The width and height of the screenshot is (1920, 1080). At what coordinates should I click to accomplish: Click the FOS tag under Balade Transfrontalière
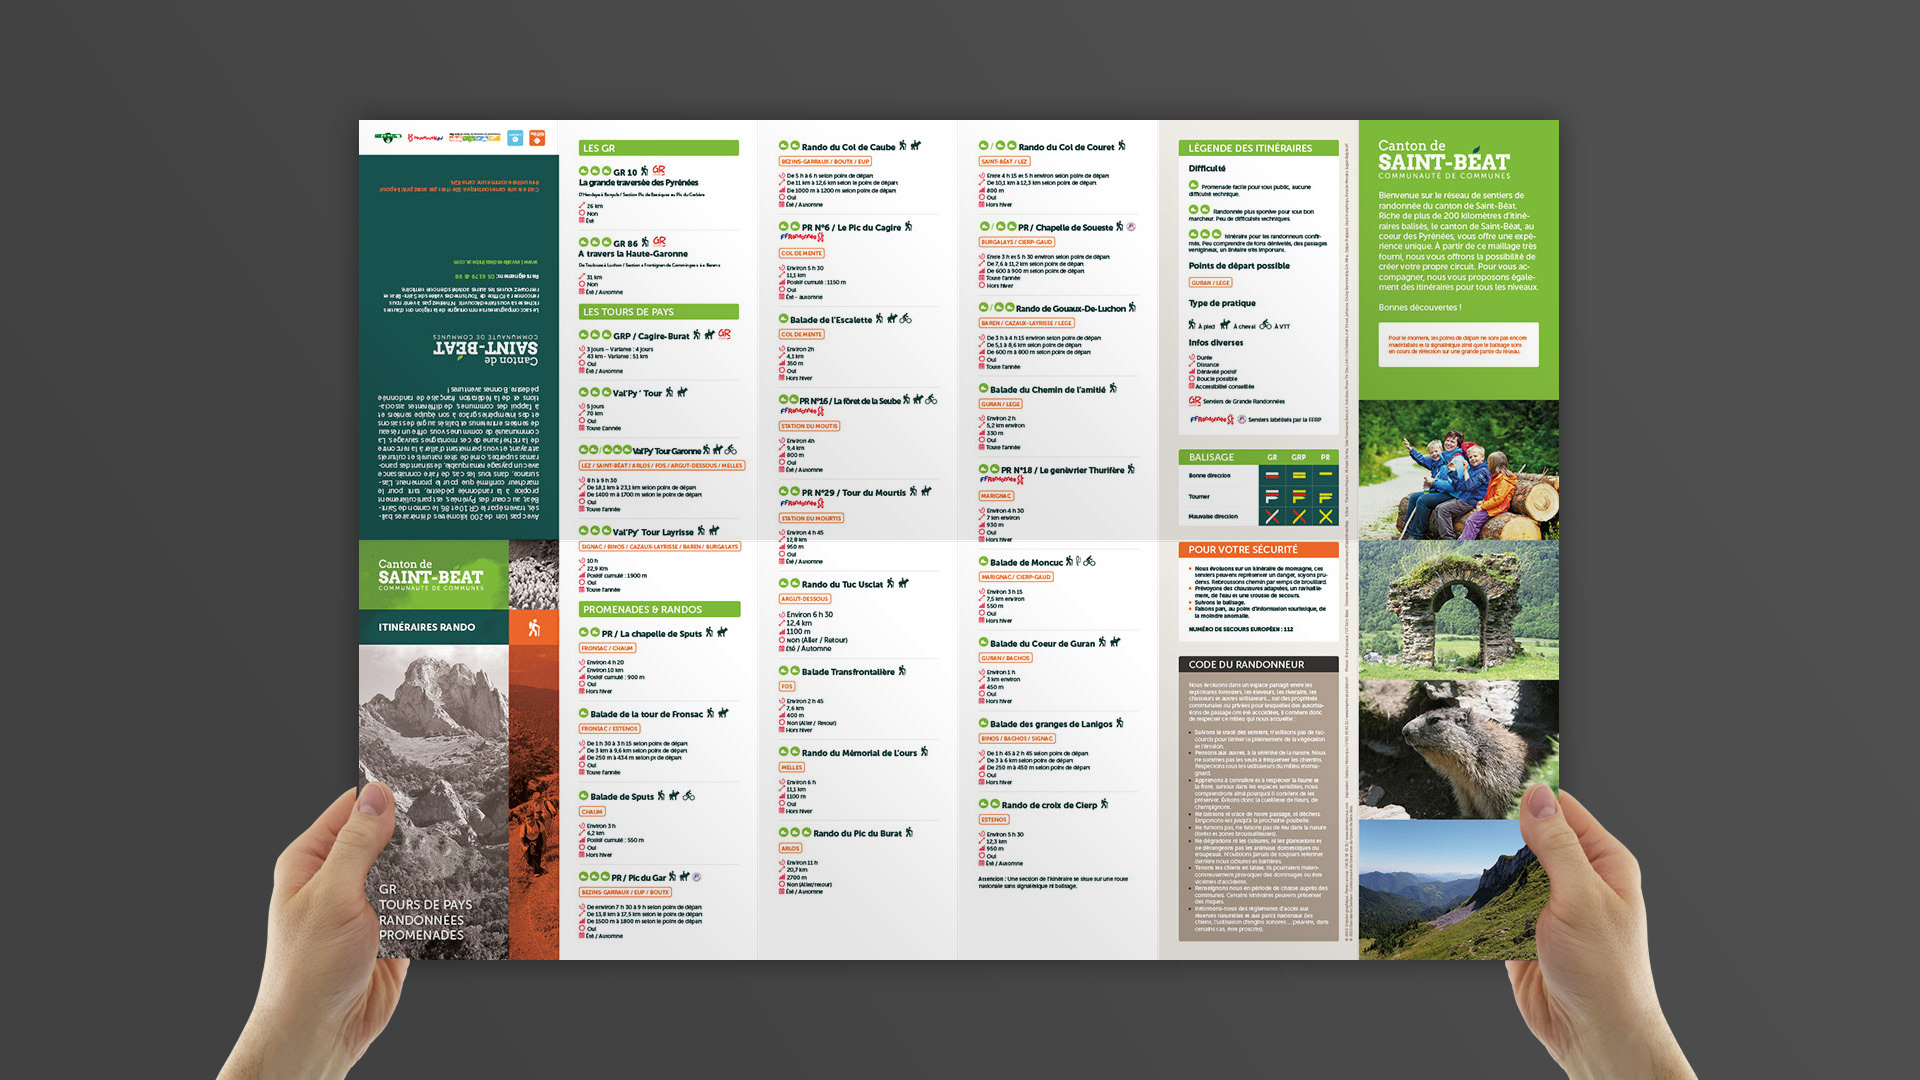pyautogui.click(x=787, y=686)
